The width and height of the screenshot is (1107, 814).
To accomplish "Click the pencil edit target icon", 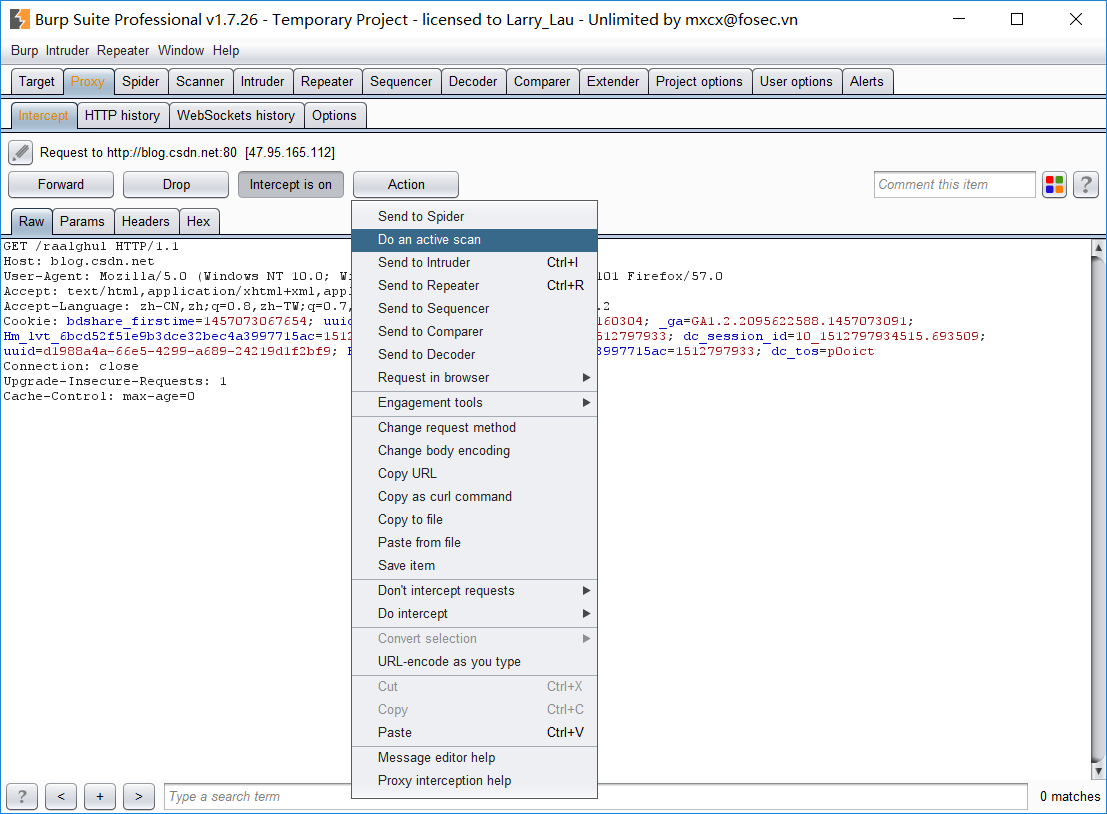I will tap(20, 152).
